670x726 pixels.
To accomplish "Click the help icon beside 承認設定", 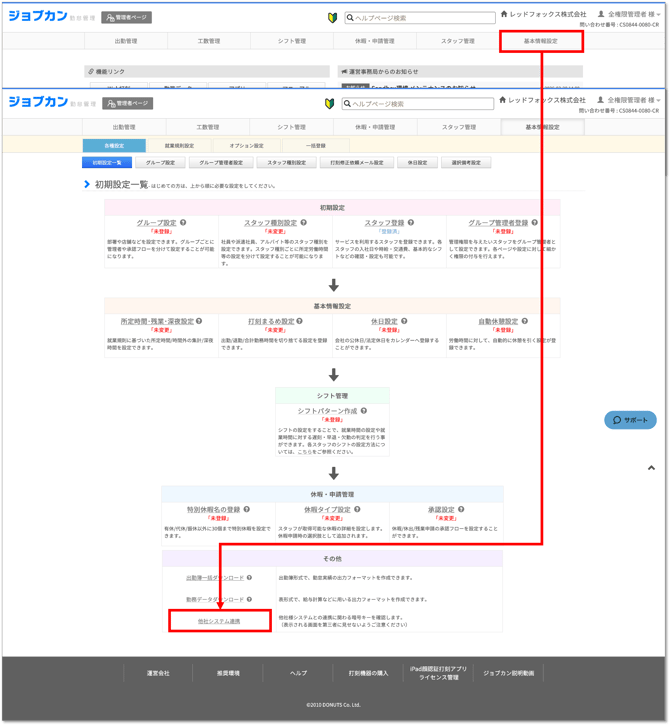I will [463, 509].
